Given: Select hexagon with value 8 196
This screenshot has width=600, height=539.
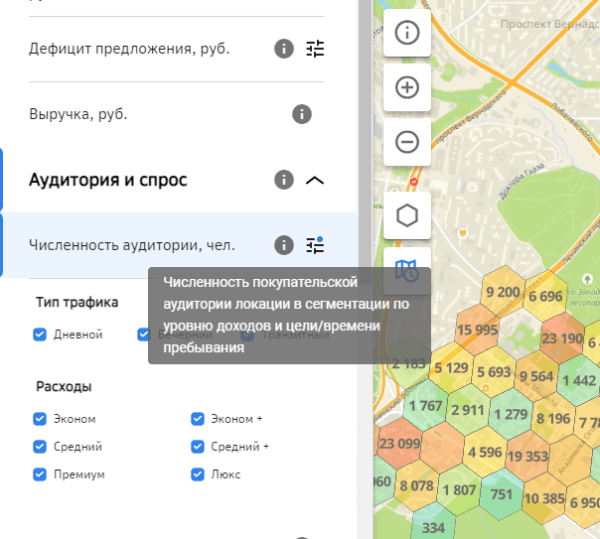Looking at the screenshot, I should pos(553,418).
